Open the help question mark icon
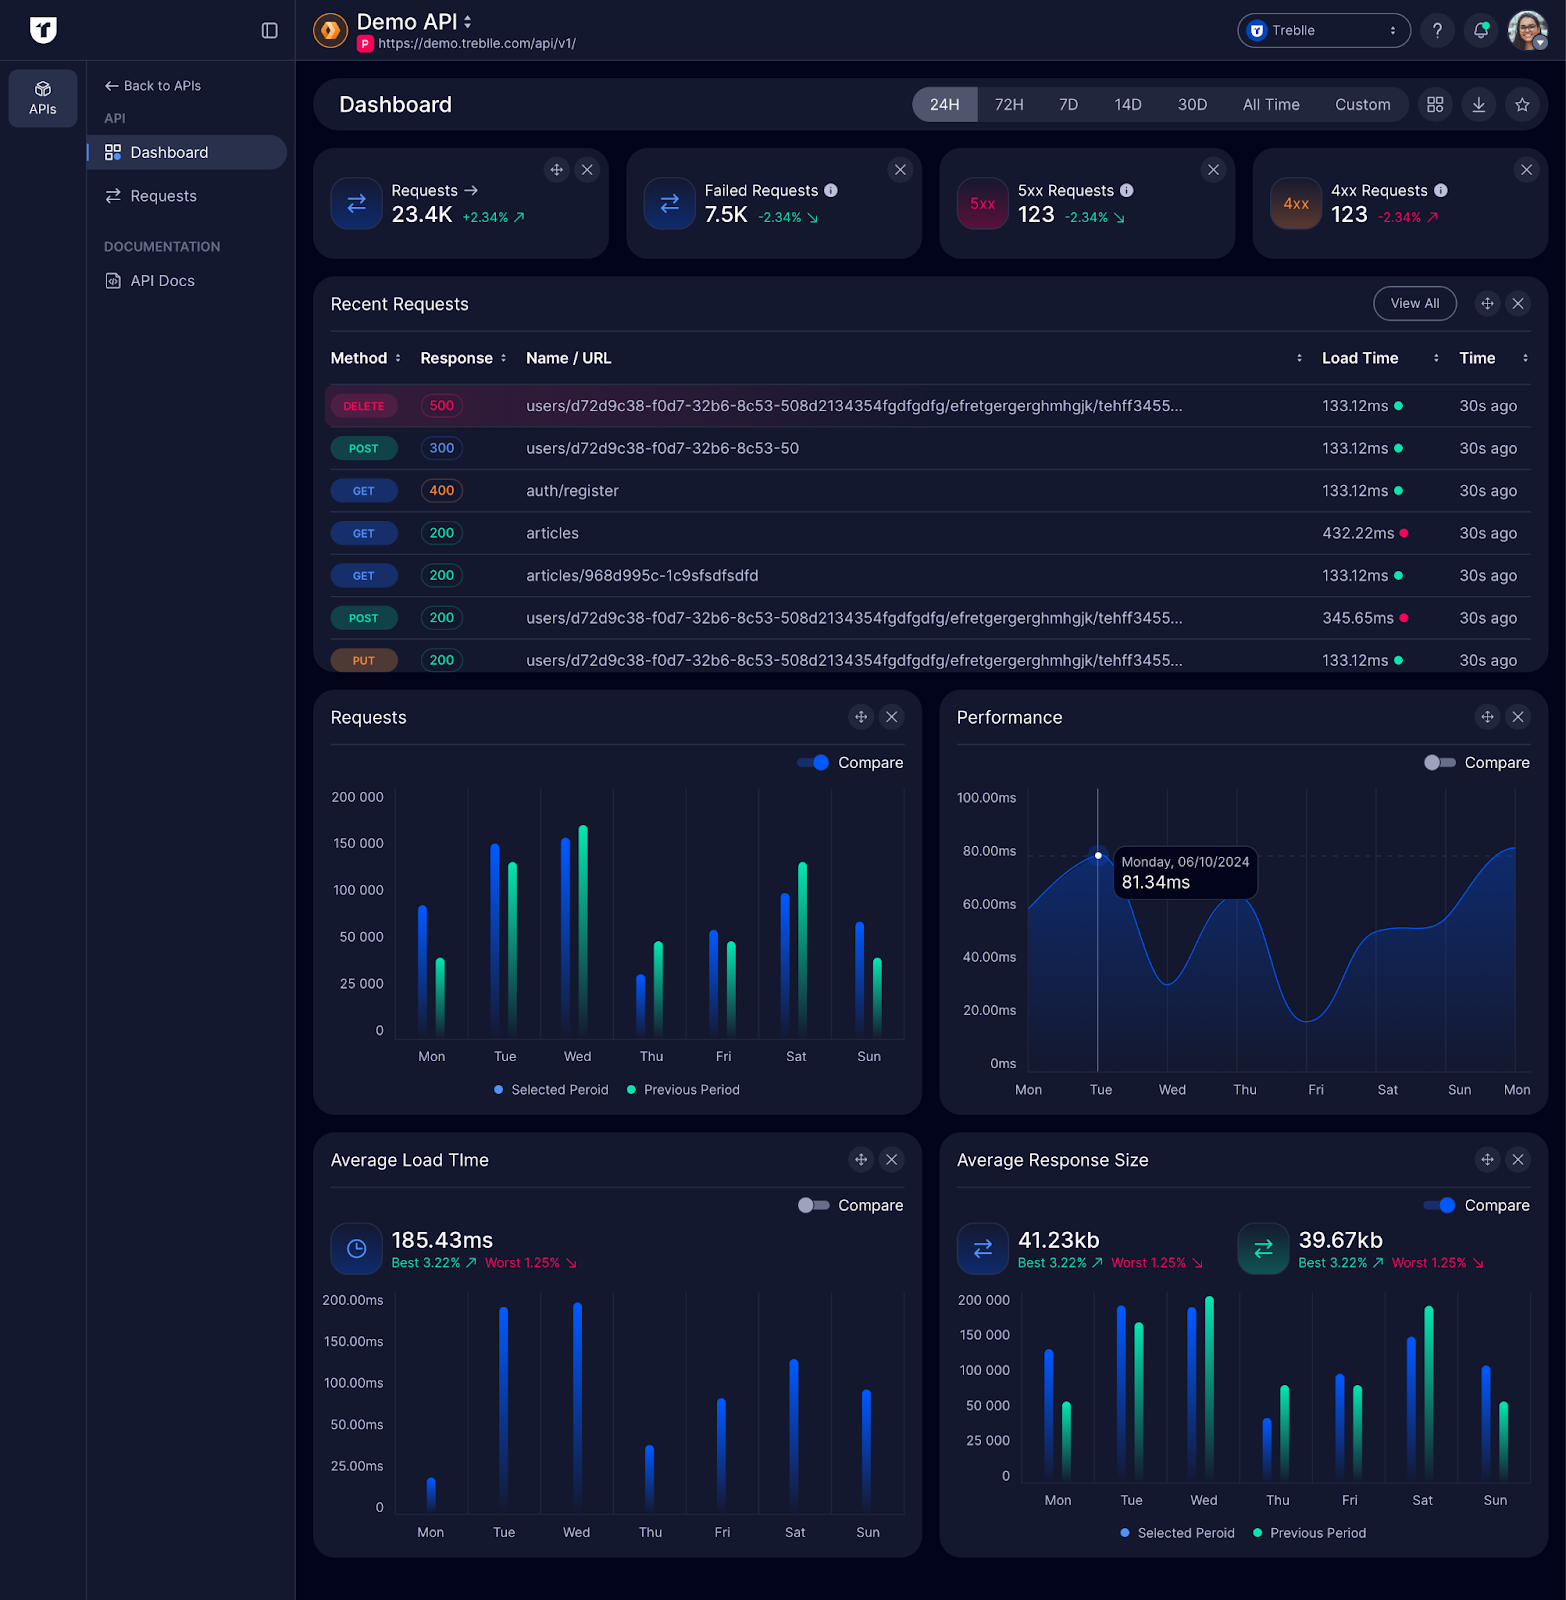Viewport: 1566px width, 1600px height. coord(1437,30)
